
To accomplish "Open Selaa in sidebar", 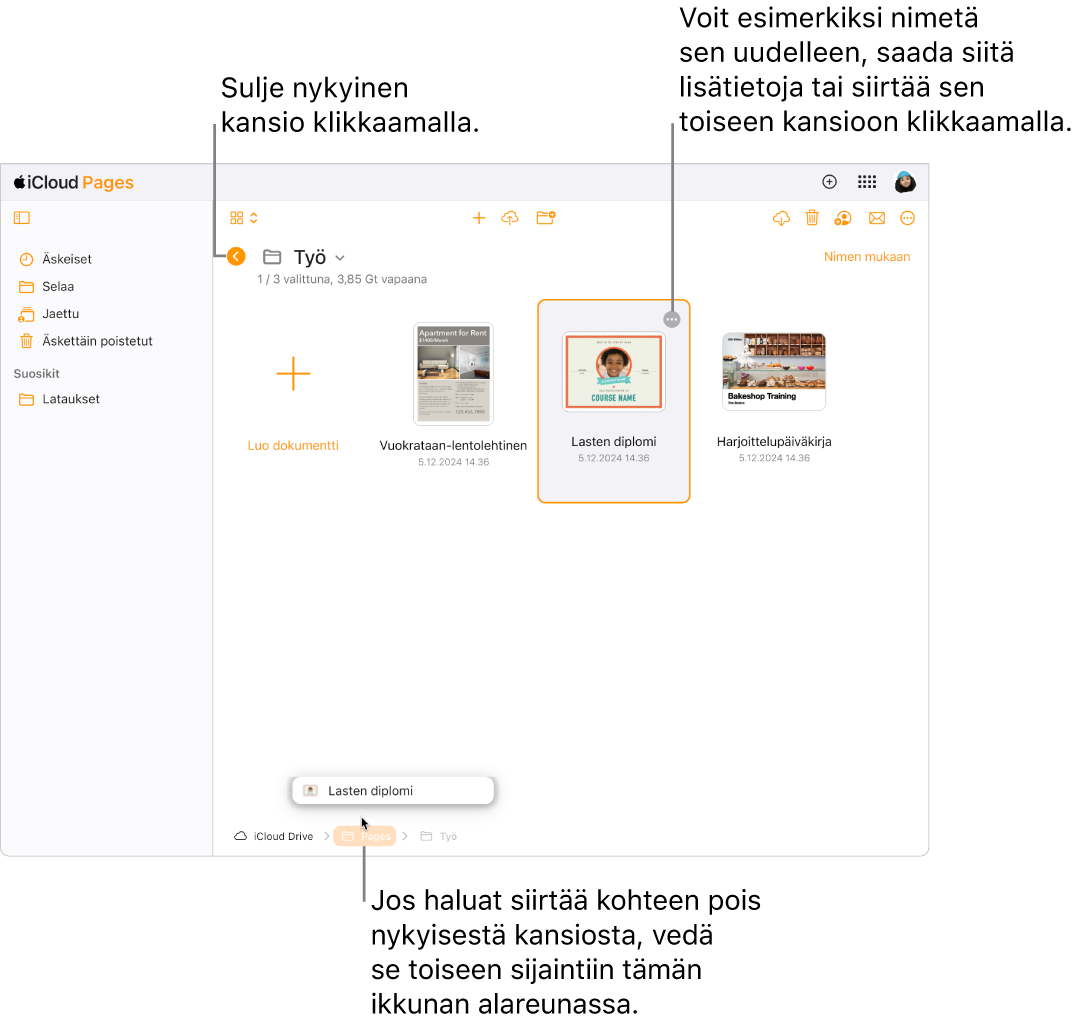I will (x=47, y=287).
